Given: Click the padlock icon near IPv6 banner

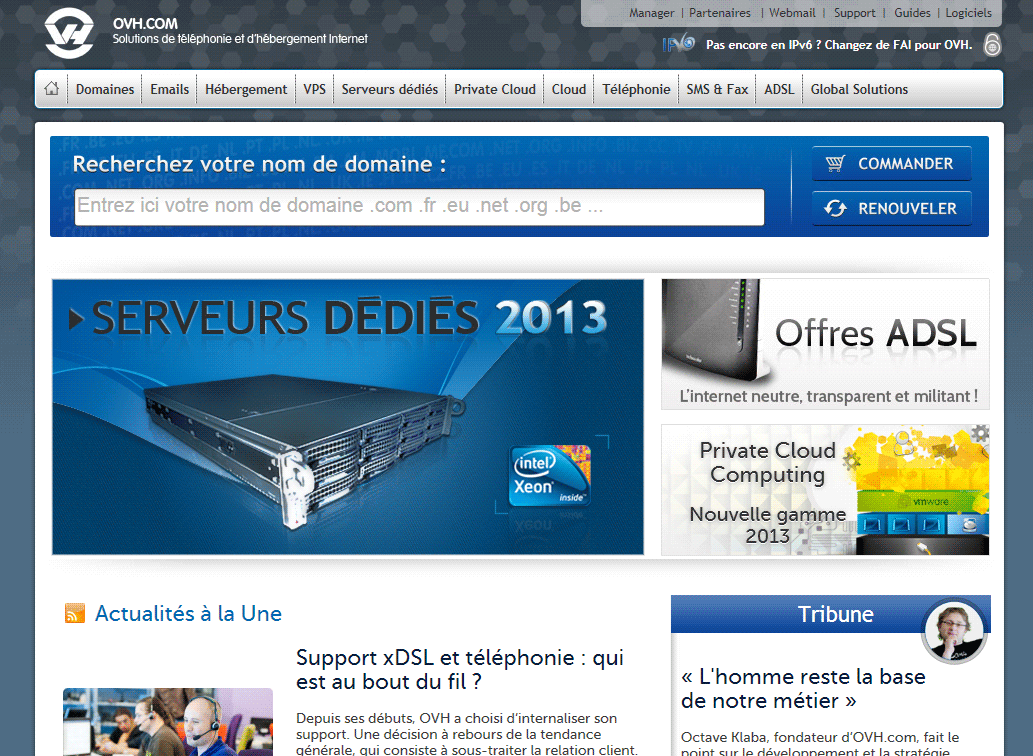Looking at the screenshot, I should point(992,44).
